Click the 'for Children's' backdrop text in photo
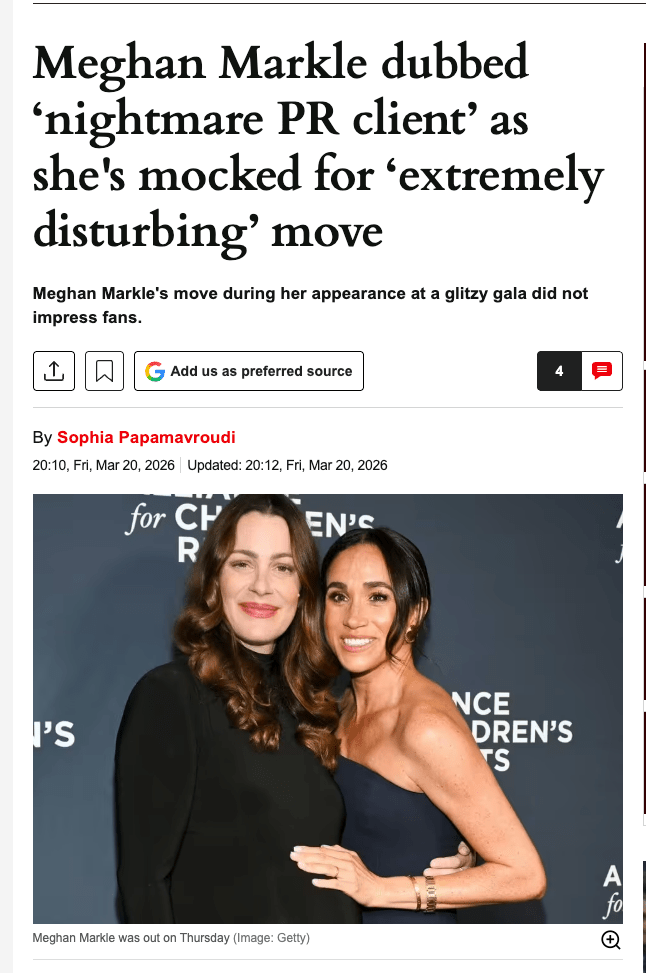The width and height of the screenshot is (646, 973). (x=250, y=522)
